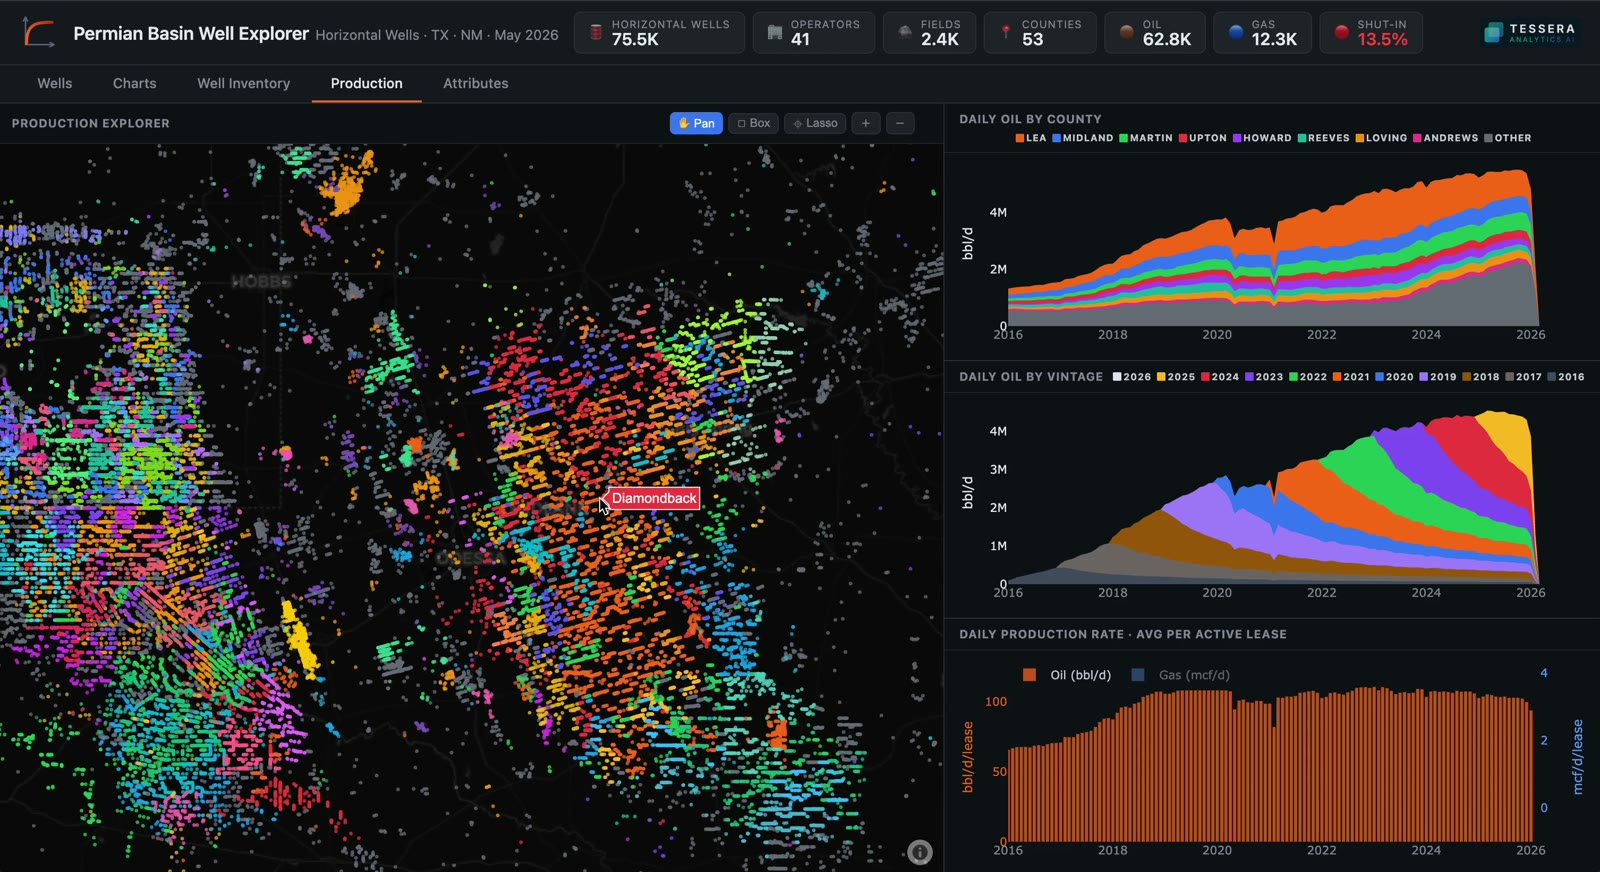This screenshot has width=1600, height=872.
Task: Go to the Well Inventory tab
Action: point(244,83)
